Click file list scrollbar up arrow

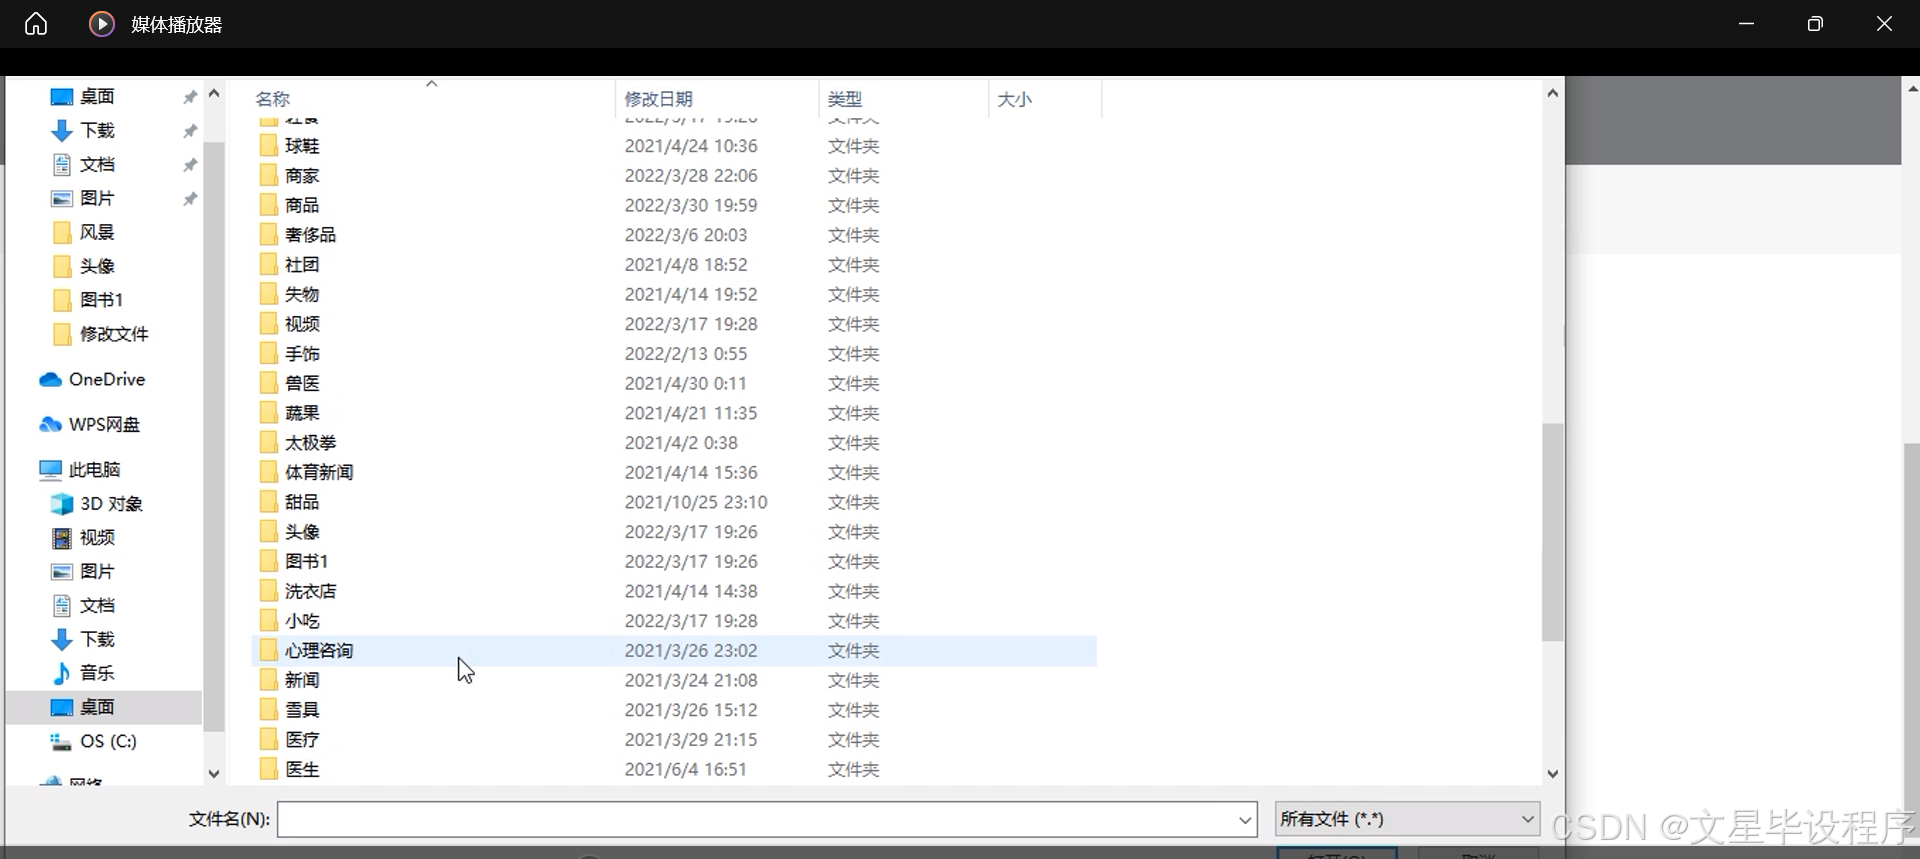pos(1552,93)
